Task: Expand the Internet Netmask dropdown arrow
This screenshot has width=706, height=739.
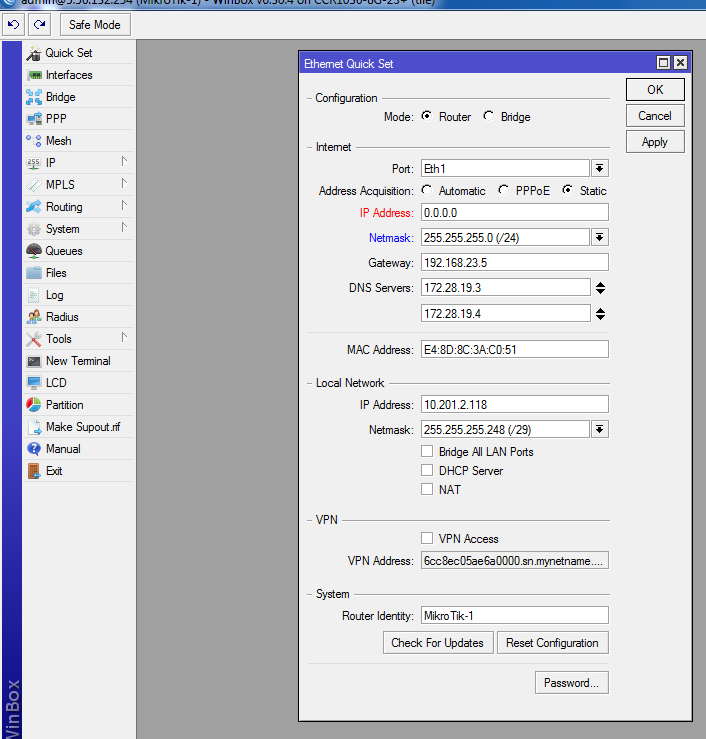Action: tap(600, 237)
